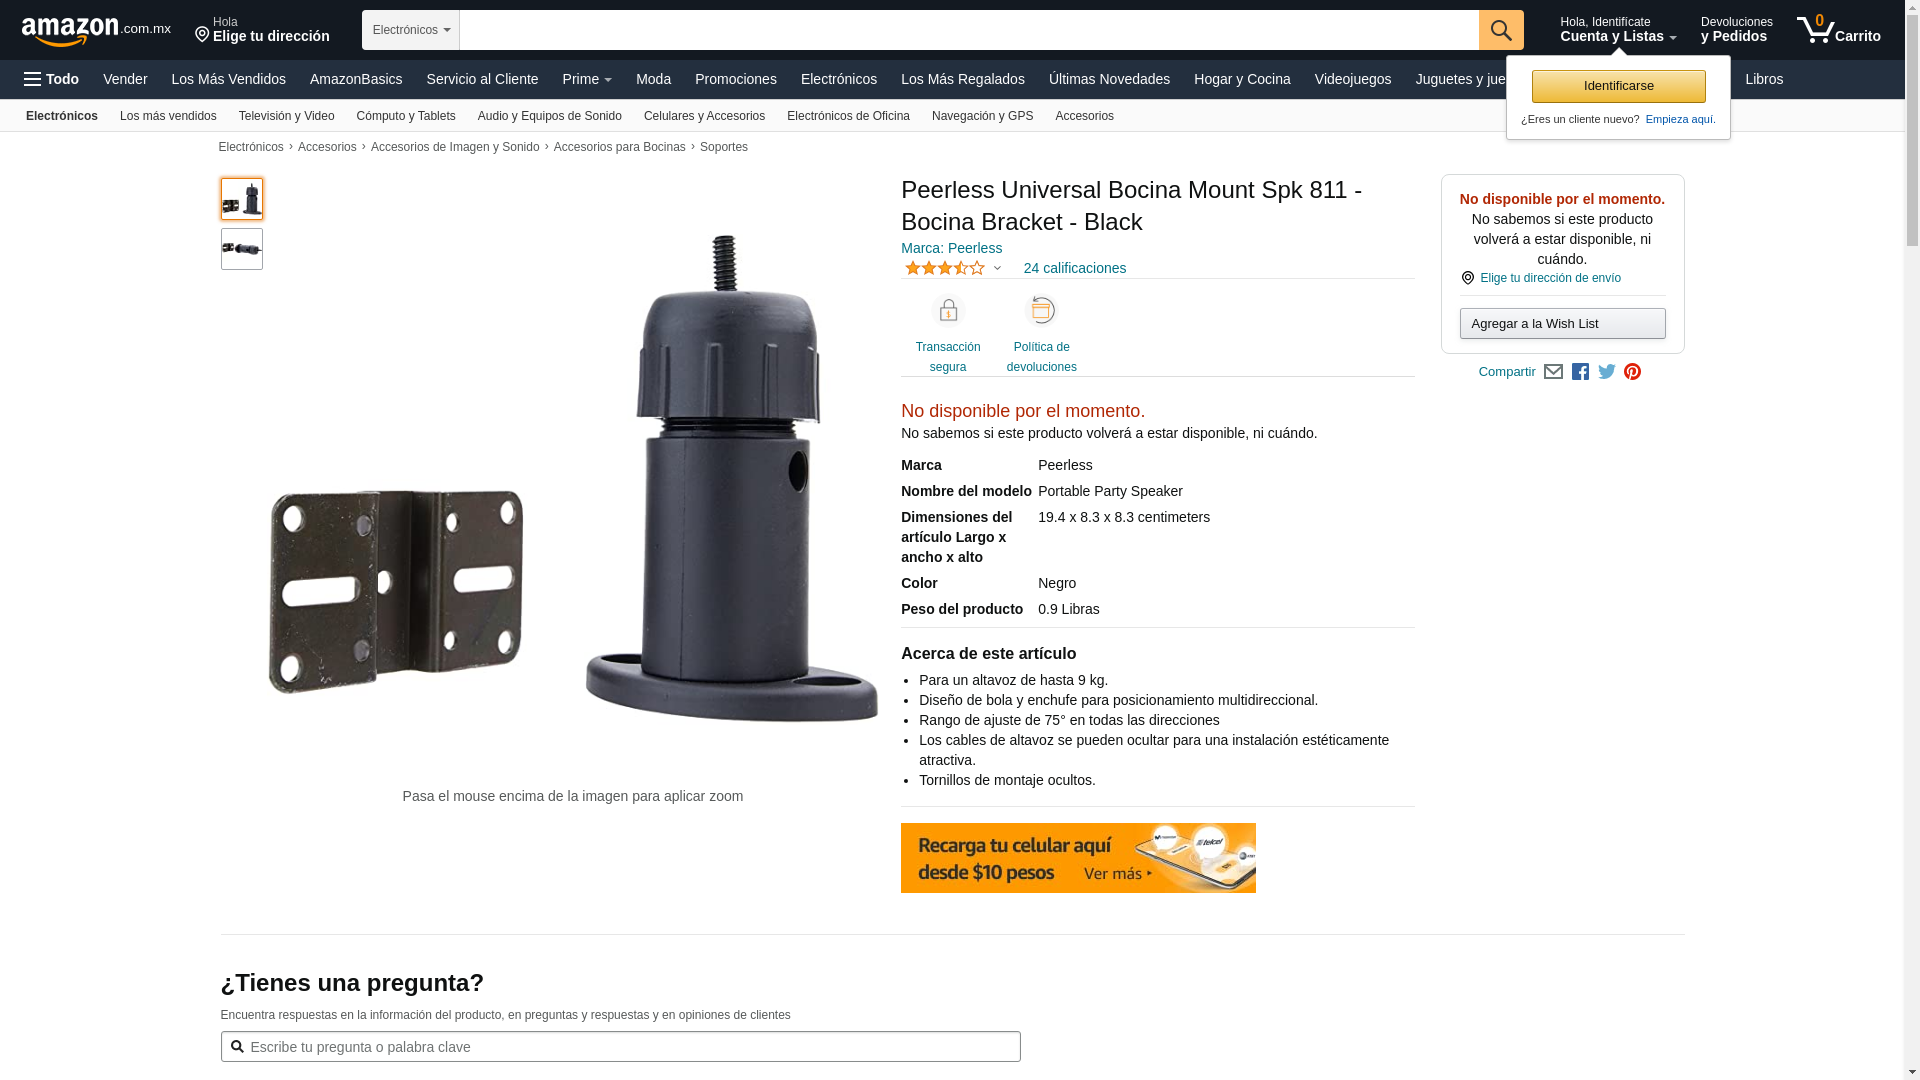1920x1080 pixels.
Task: Open Celulares y Accesorios subcategory
Action: (x=704, y=116)
